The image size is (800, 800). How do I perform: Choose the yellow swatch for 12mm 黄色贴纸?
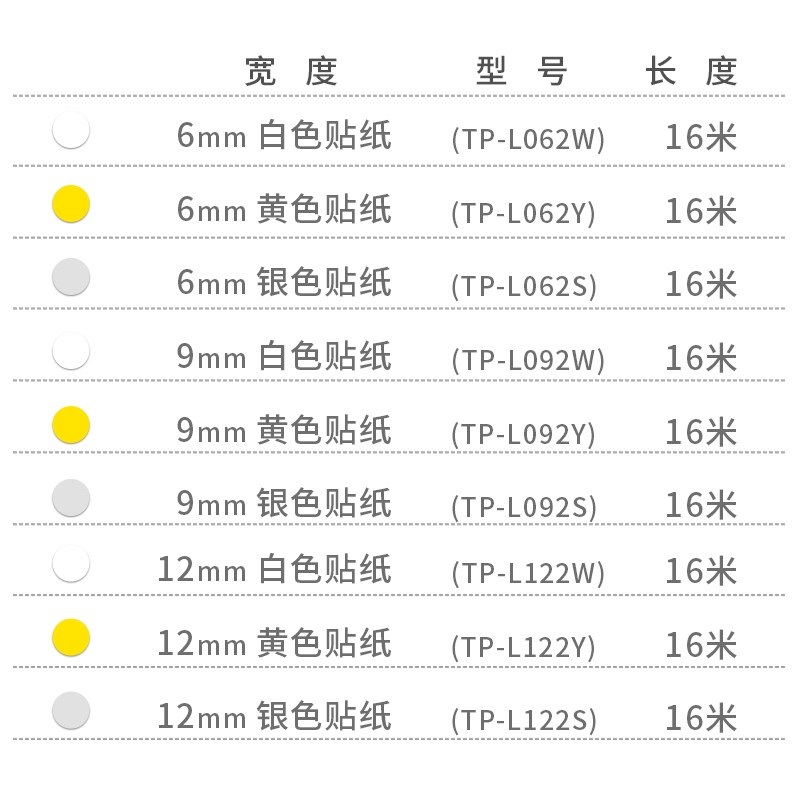(71, 637)
